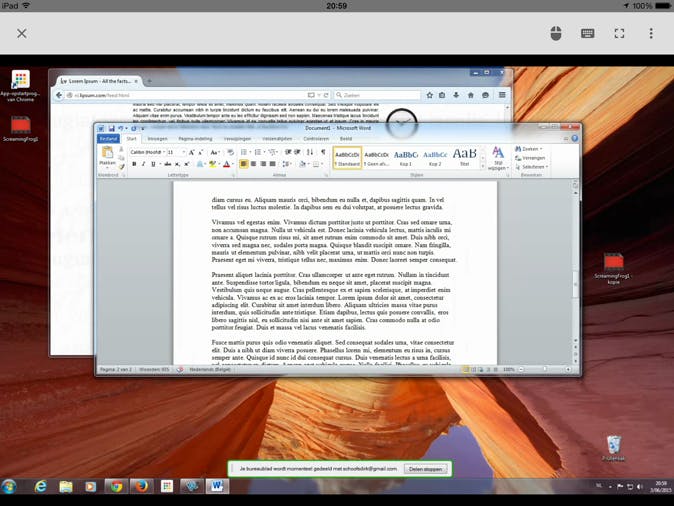Toggle paragraph marks display
This screenshot has height=506, width=674.
[x=323, y=152]
